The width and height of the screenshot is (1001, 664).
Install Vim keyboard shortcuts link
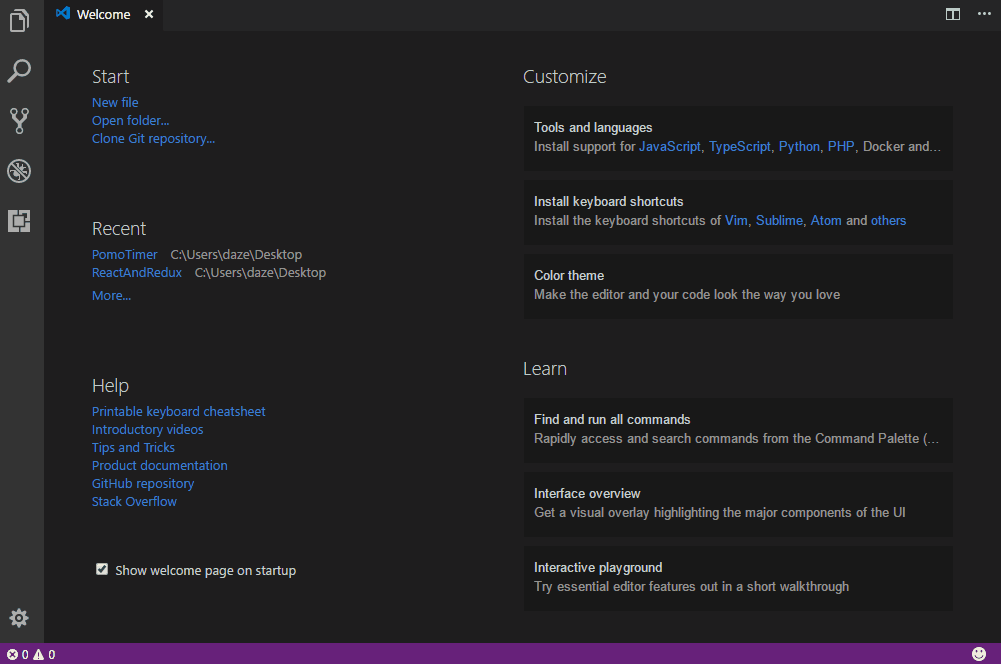pyautogui.click(x=736, y=220)
